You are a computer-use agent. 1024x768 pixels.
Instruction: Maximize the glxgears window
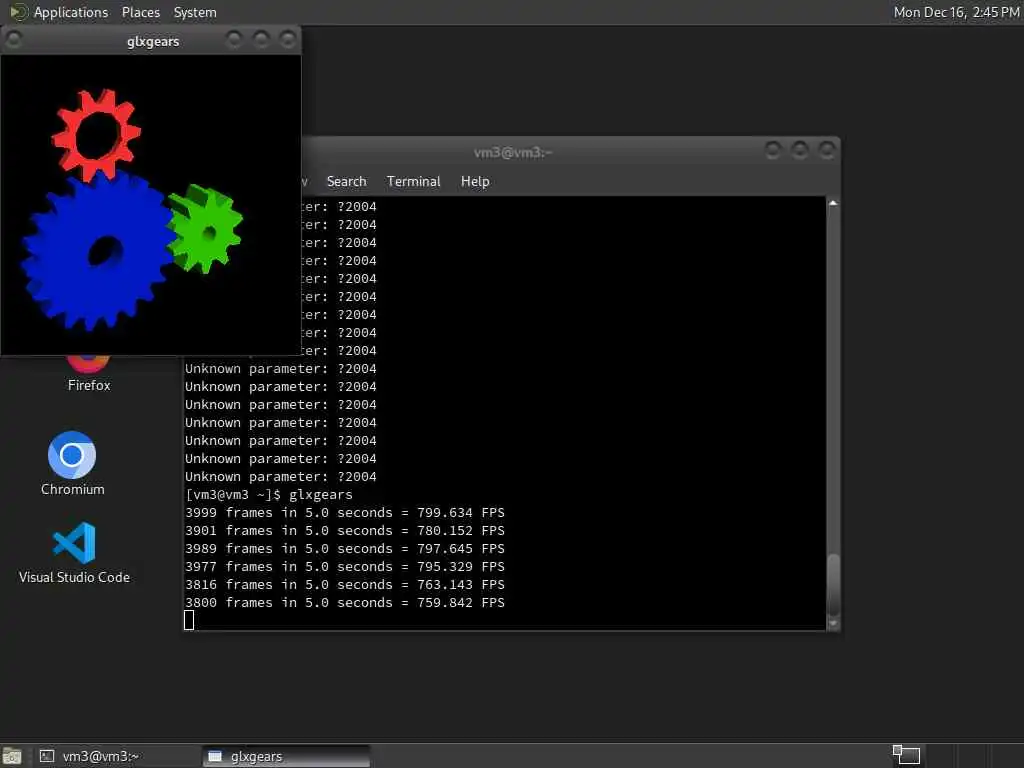pyautogui.click(x=261, y=40)
